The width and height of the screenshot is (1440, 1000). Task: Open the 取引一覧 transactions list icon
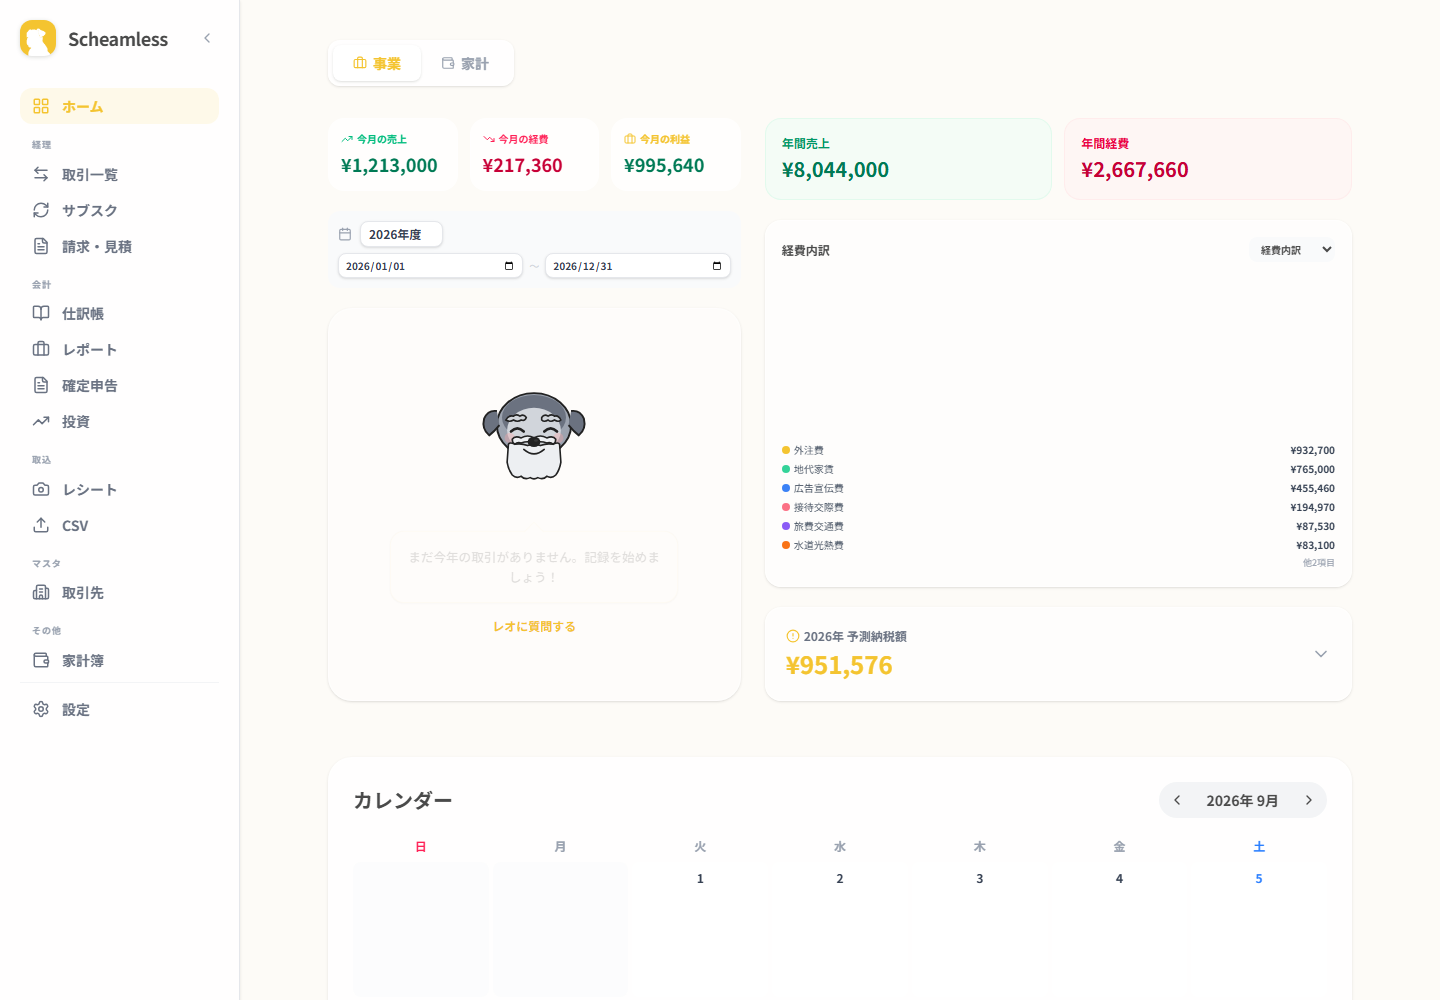point(41,174)
